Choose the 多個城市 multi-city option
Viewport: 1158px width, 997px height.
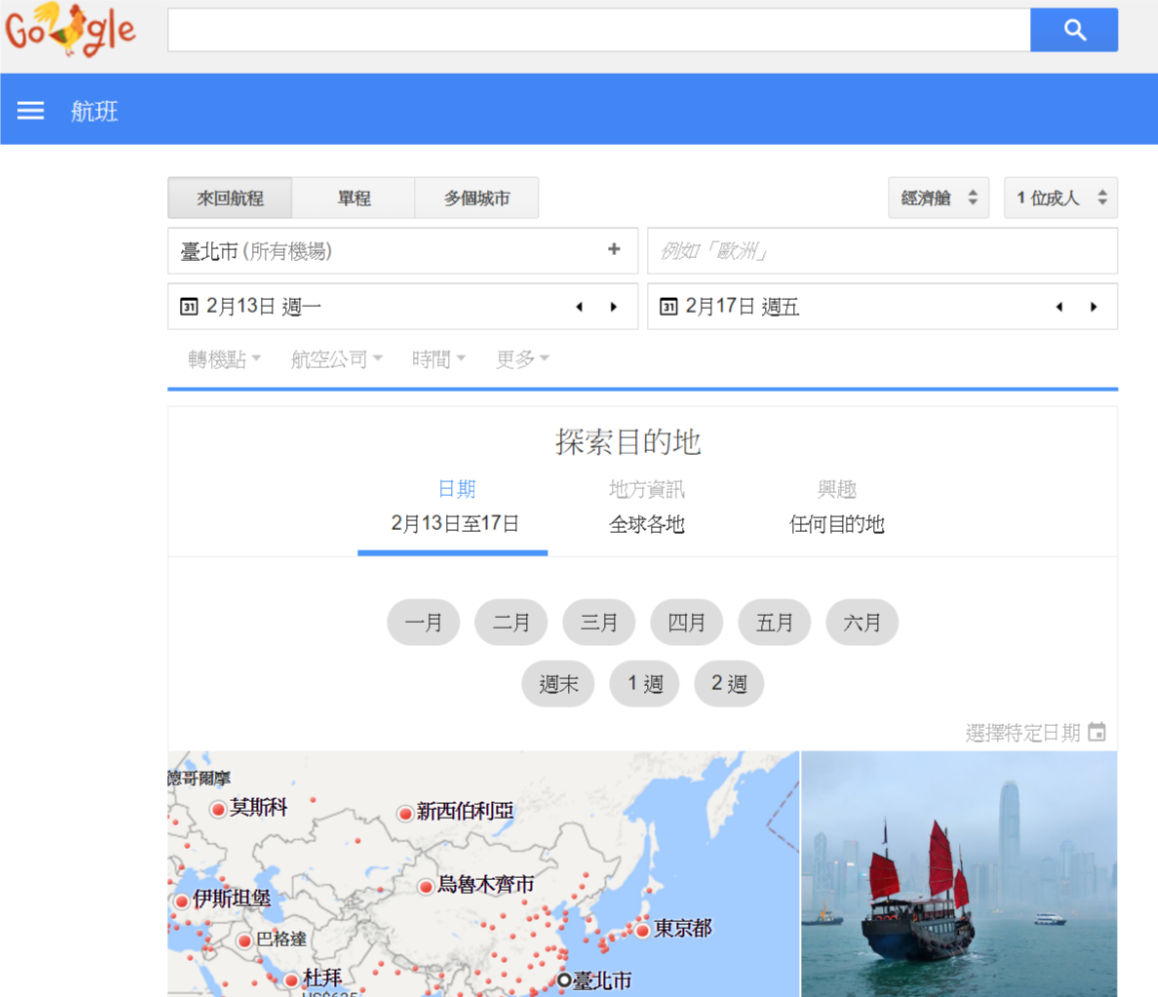click(477, 198)
